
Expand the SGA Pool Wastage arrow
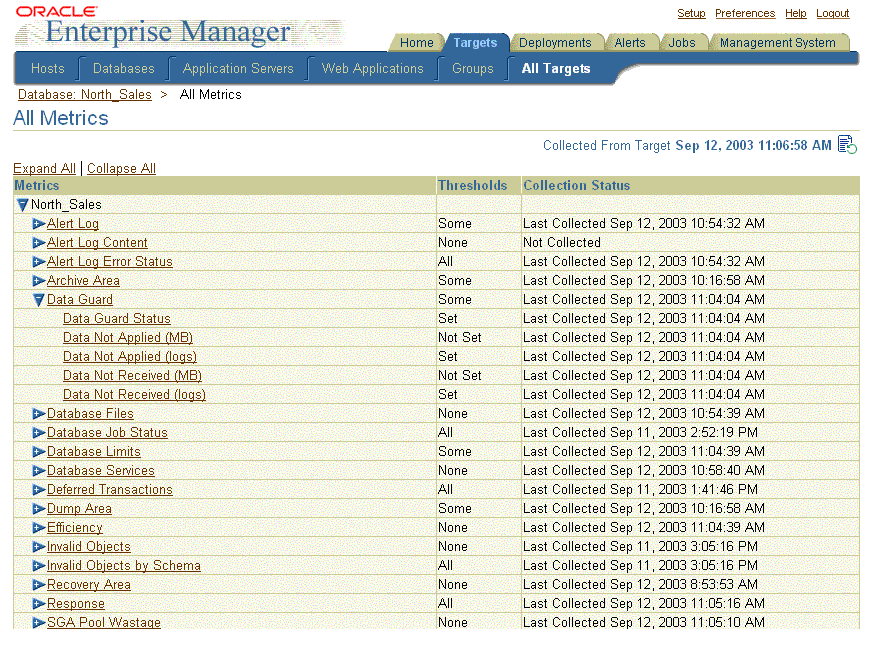point(39,622)
